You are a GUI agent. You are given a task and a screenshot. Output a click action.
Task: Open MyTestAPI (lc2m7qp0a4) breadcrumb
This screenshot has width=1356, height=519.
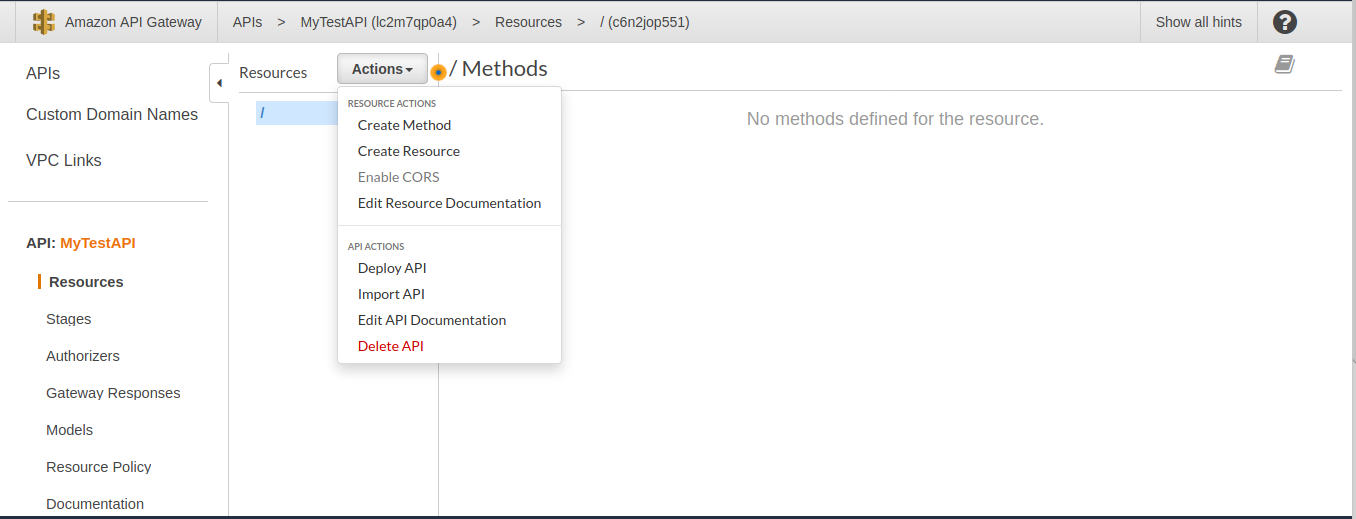click(x=378, y=22)
